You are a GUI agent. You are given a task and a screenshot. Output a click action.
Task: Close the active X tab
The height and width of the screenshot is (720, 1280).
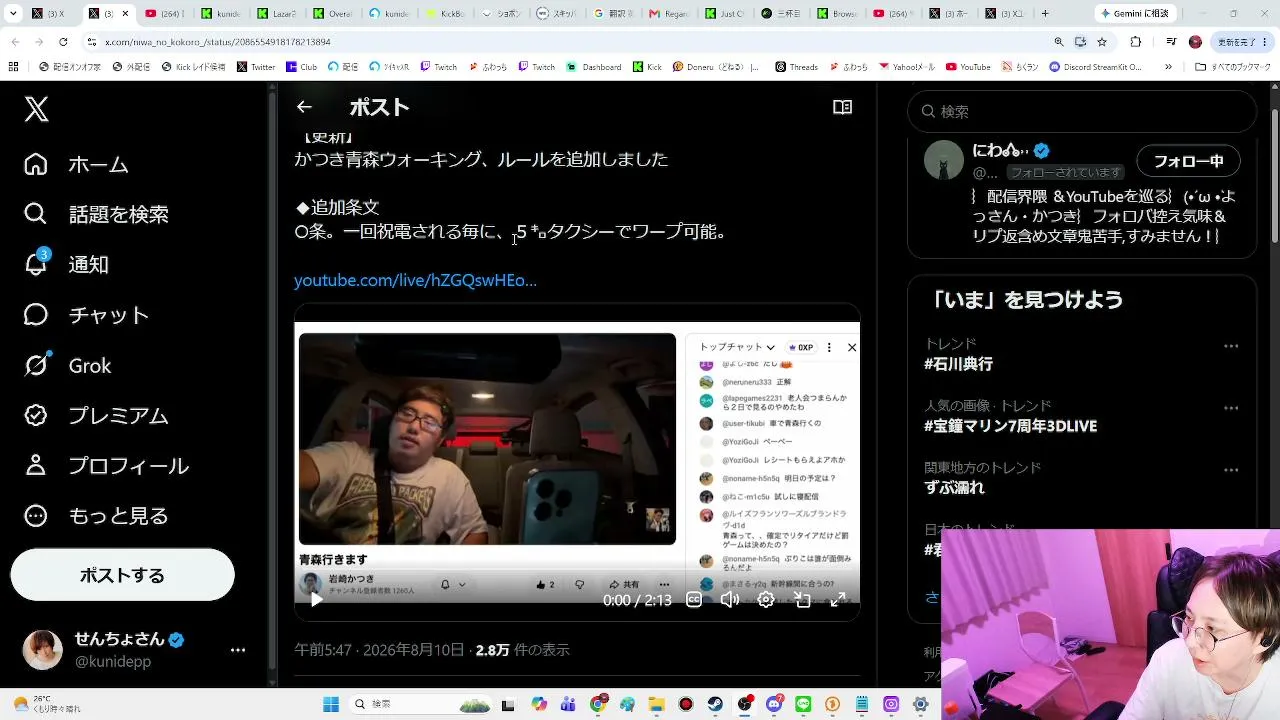(x=125, y=14)
